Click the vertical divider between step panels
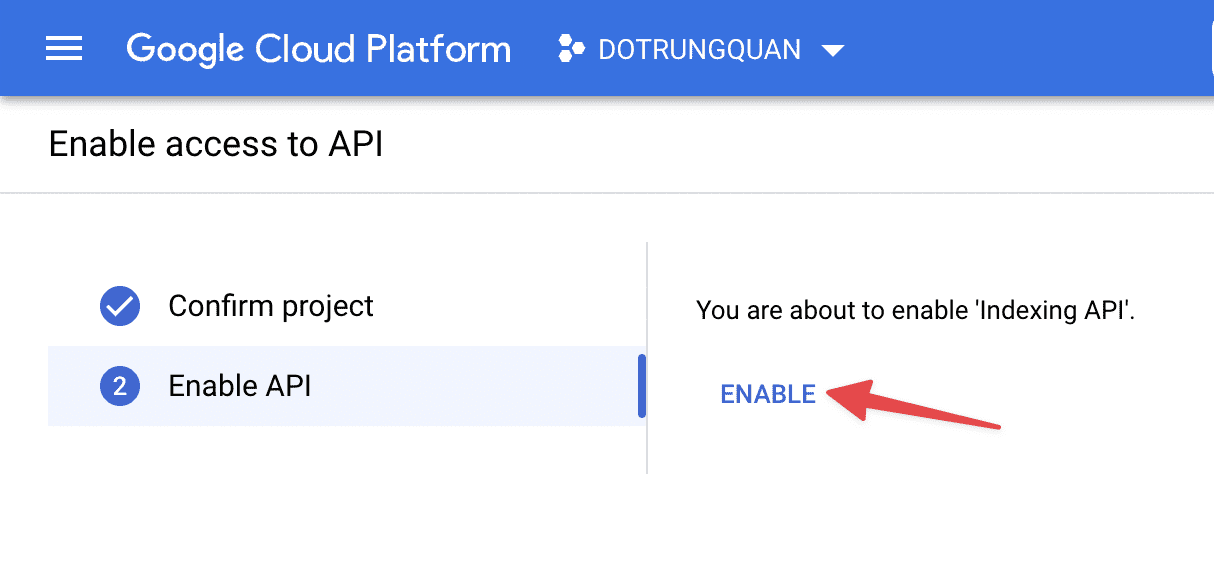Viewport: 1214px width, 564px height. [647, 300]
